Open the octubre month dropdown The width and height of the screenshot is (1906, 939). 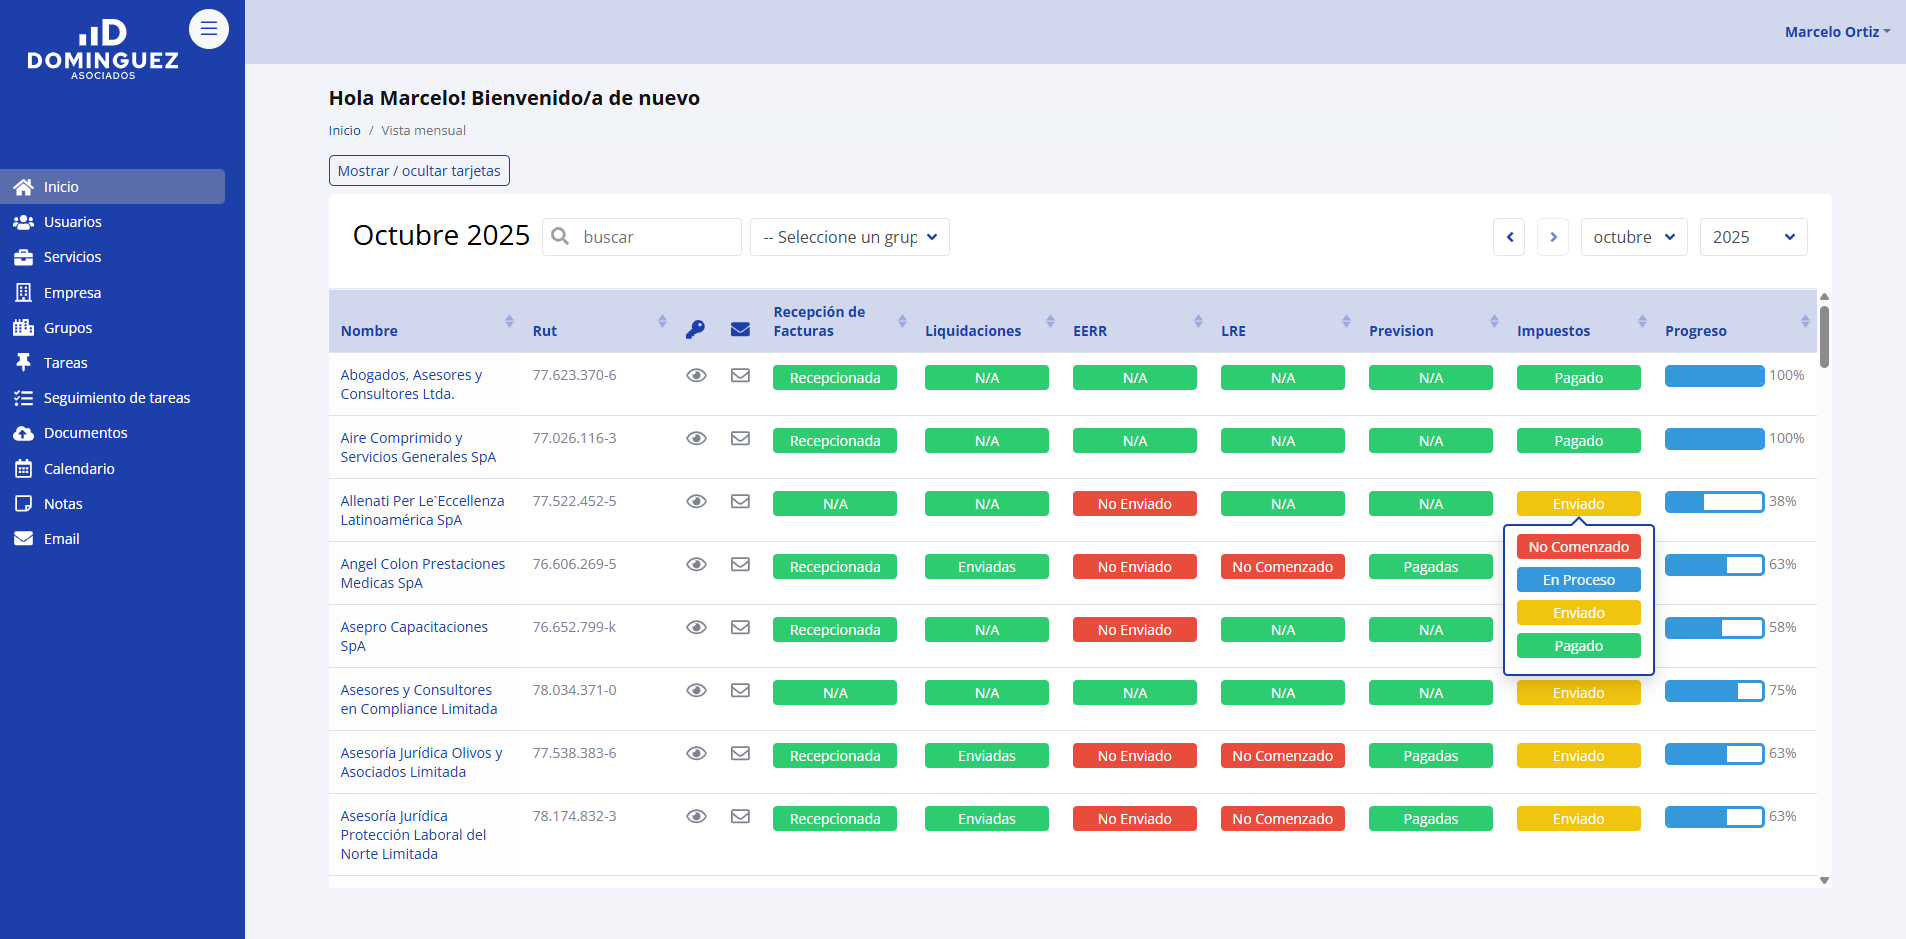(x=1633, y=237)
